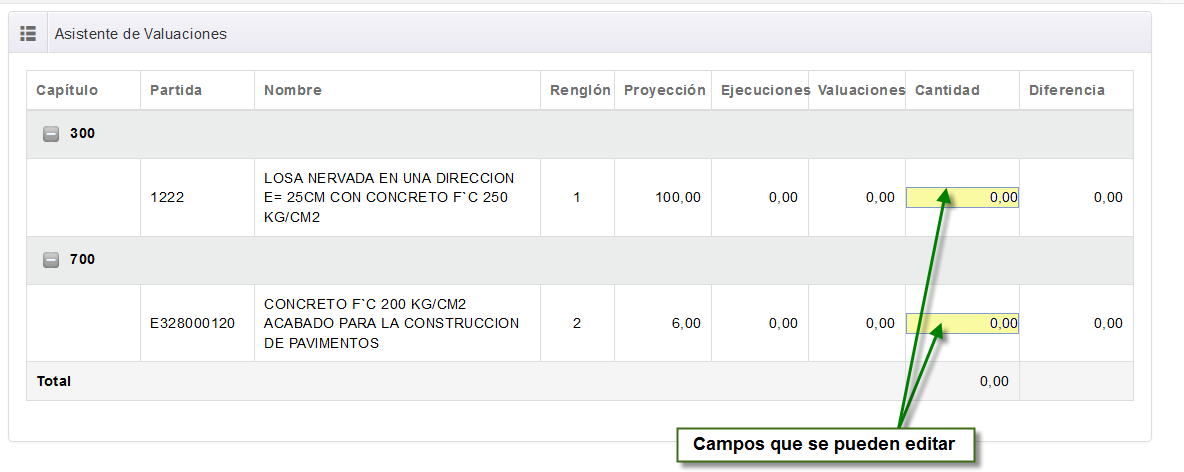Screen dimensions: 1184x472
Task: Click the Valuaciones column header
Action: (x=861, y=90)
